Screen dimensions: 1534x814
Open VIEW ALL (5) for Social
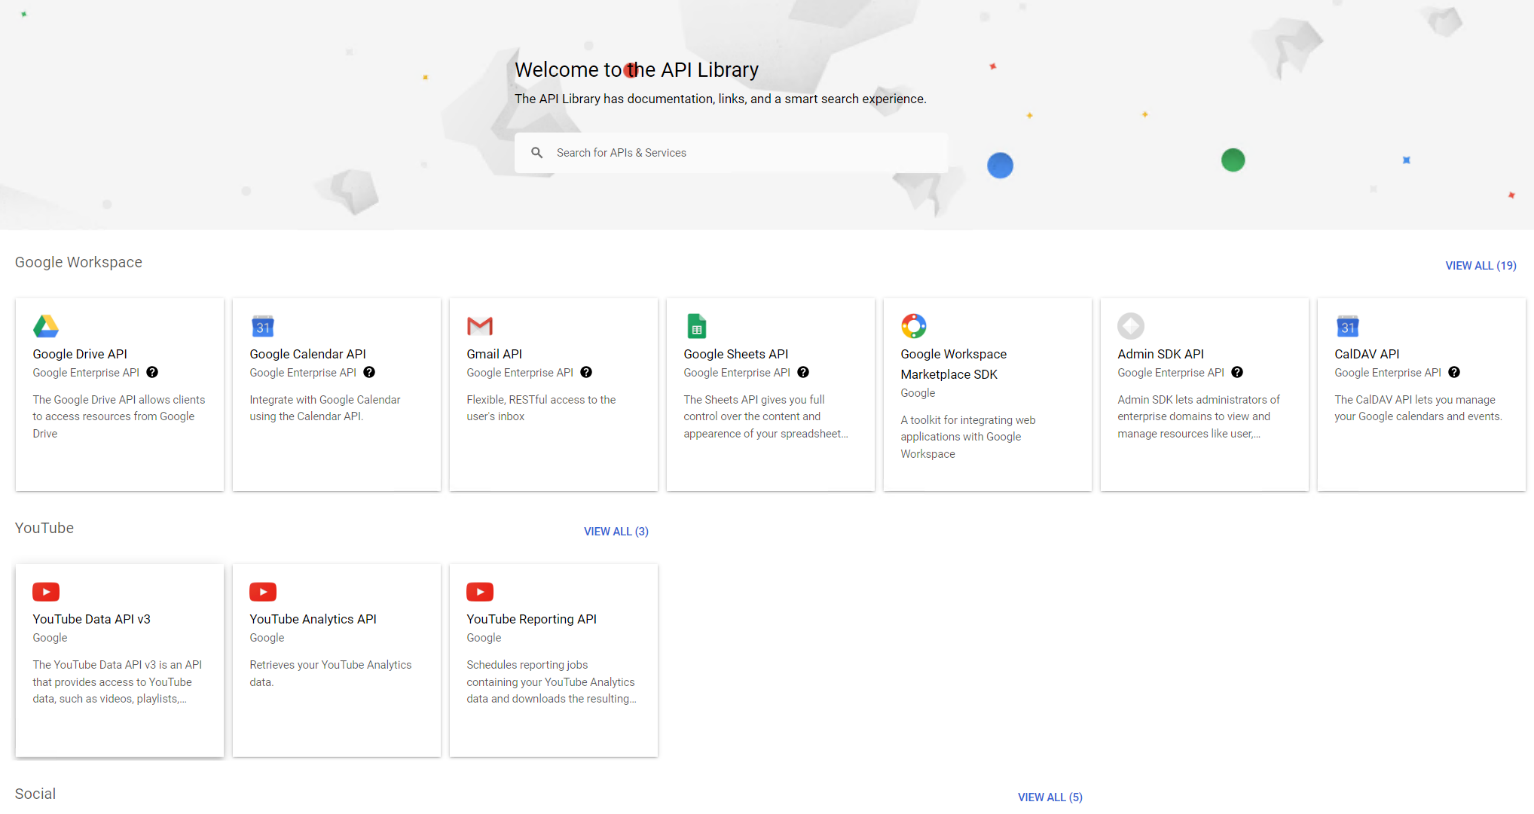tap(1050, 797)
